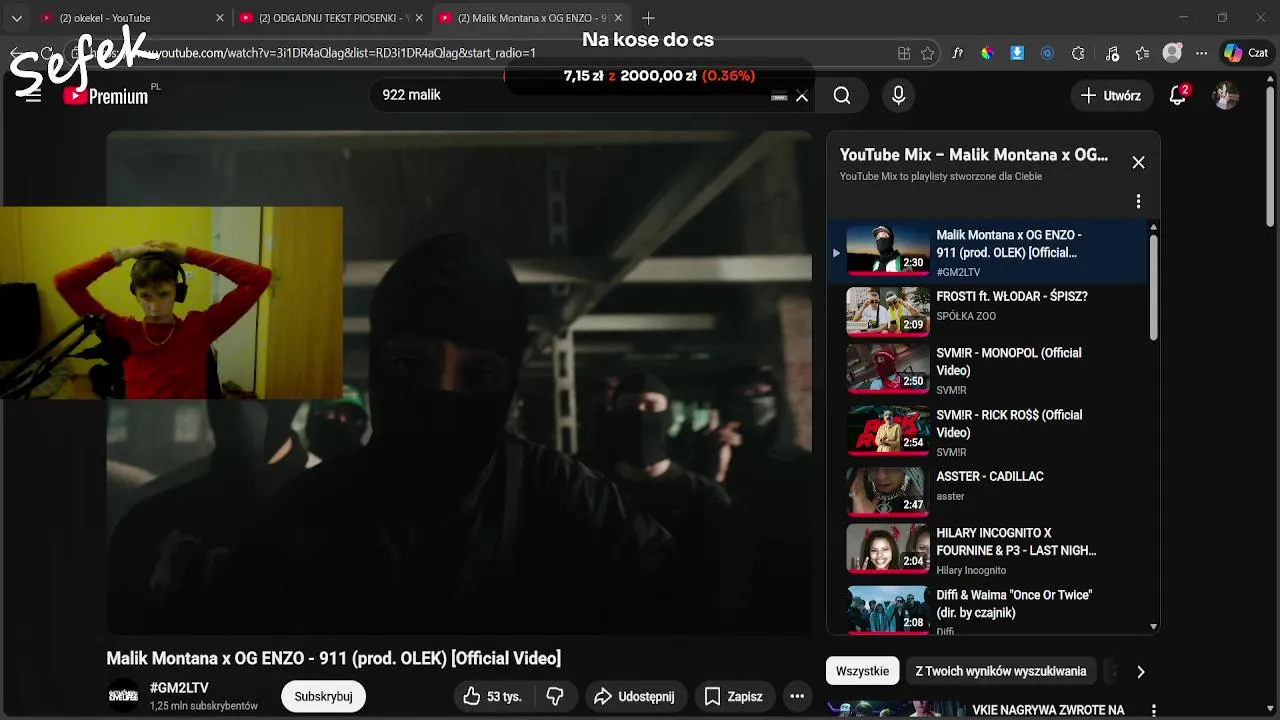Open YouTube notifications bell

tap(1178, 96)
